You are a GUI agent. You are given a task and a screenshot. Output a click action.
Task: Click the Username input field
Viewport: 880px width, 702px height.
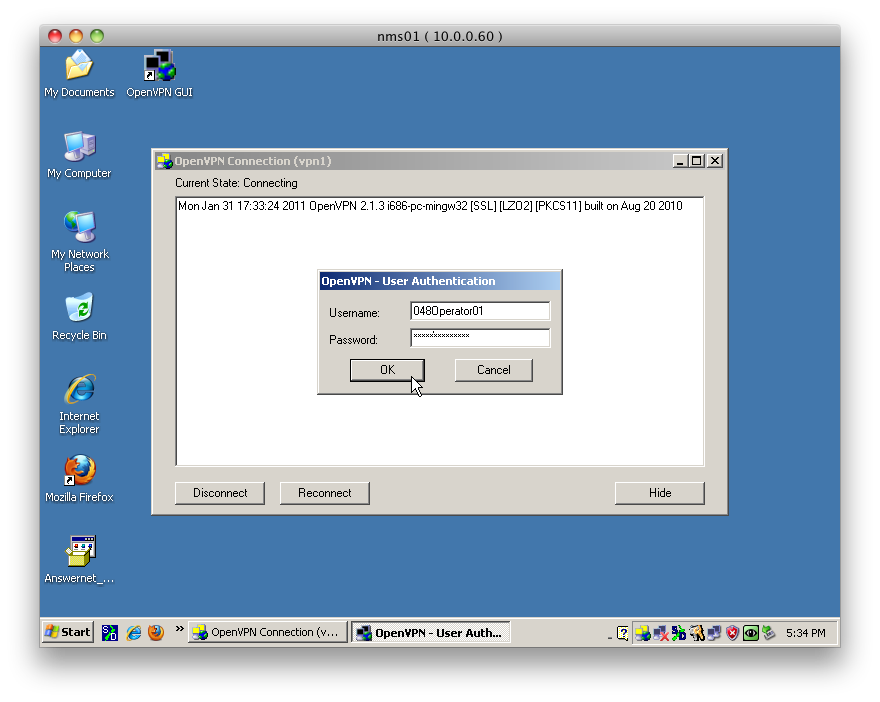coord(480,311)
